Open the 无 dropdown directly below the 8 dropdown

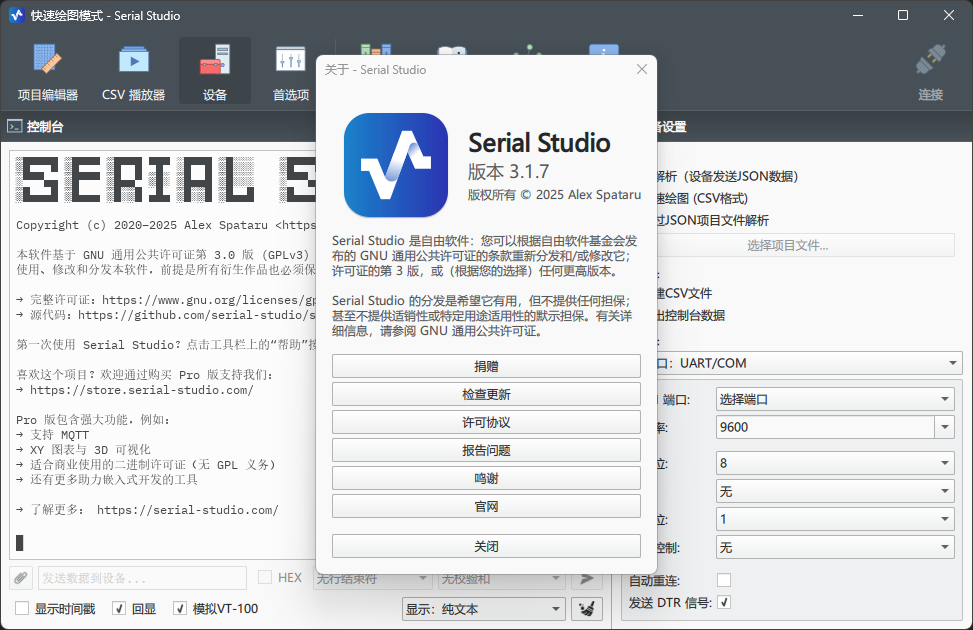click(835, 492)
